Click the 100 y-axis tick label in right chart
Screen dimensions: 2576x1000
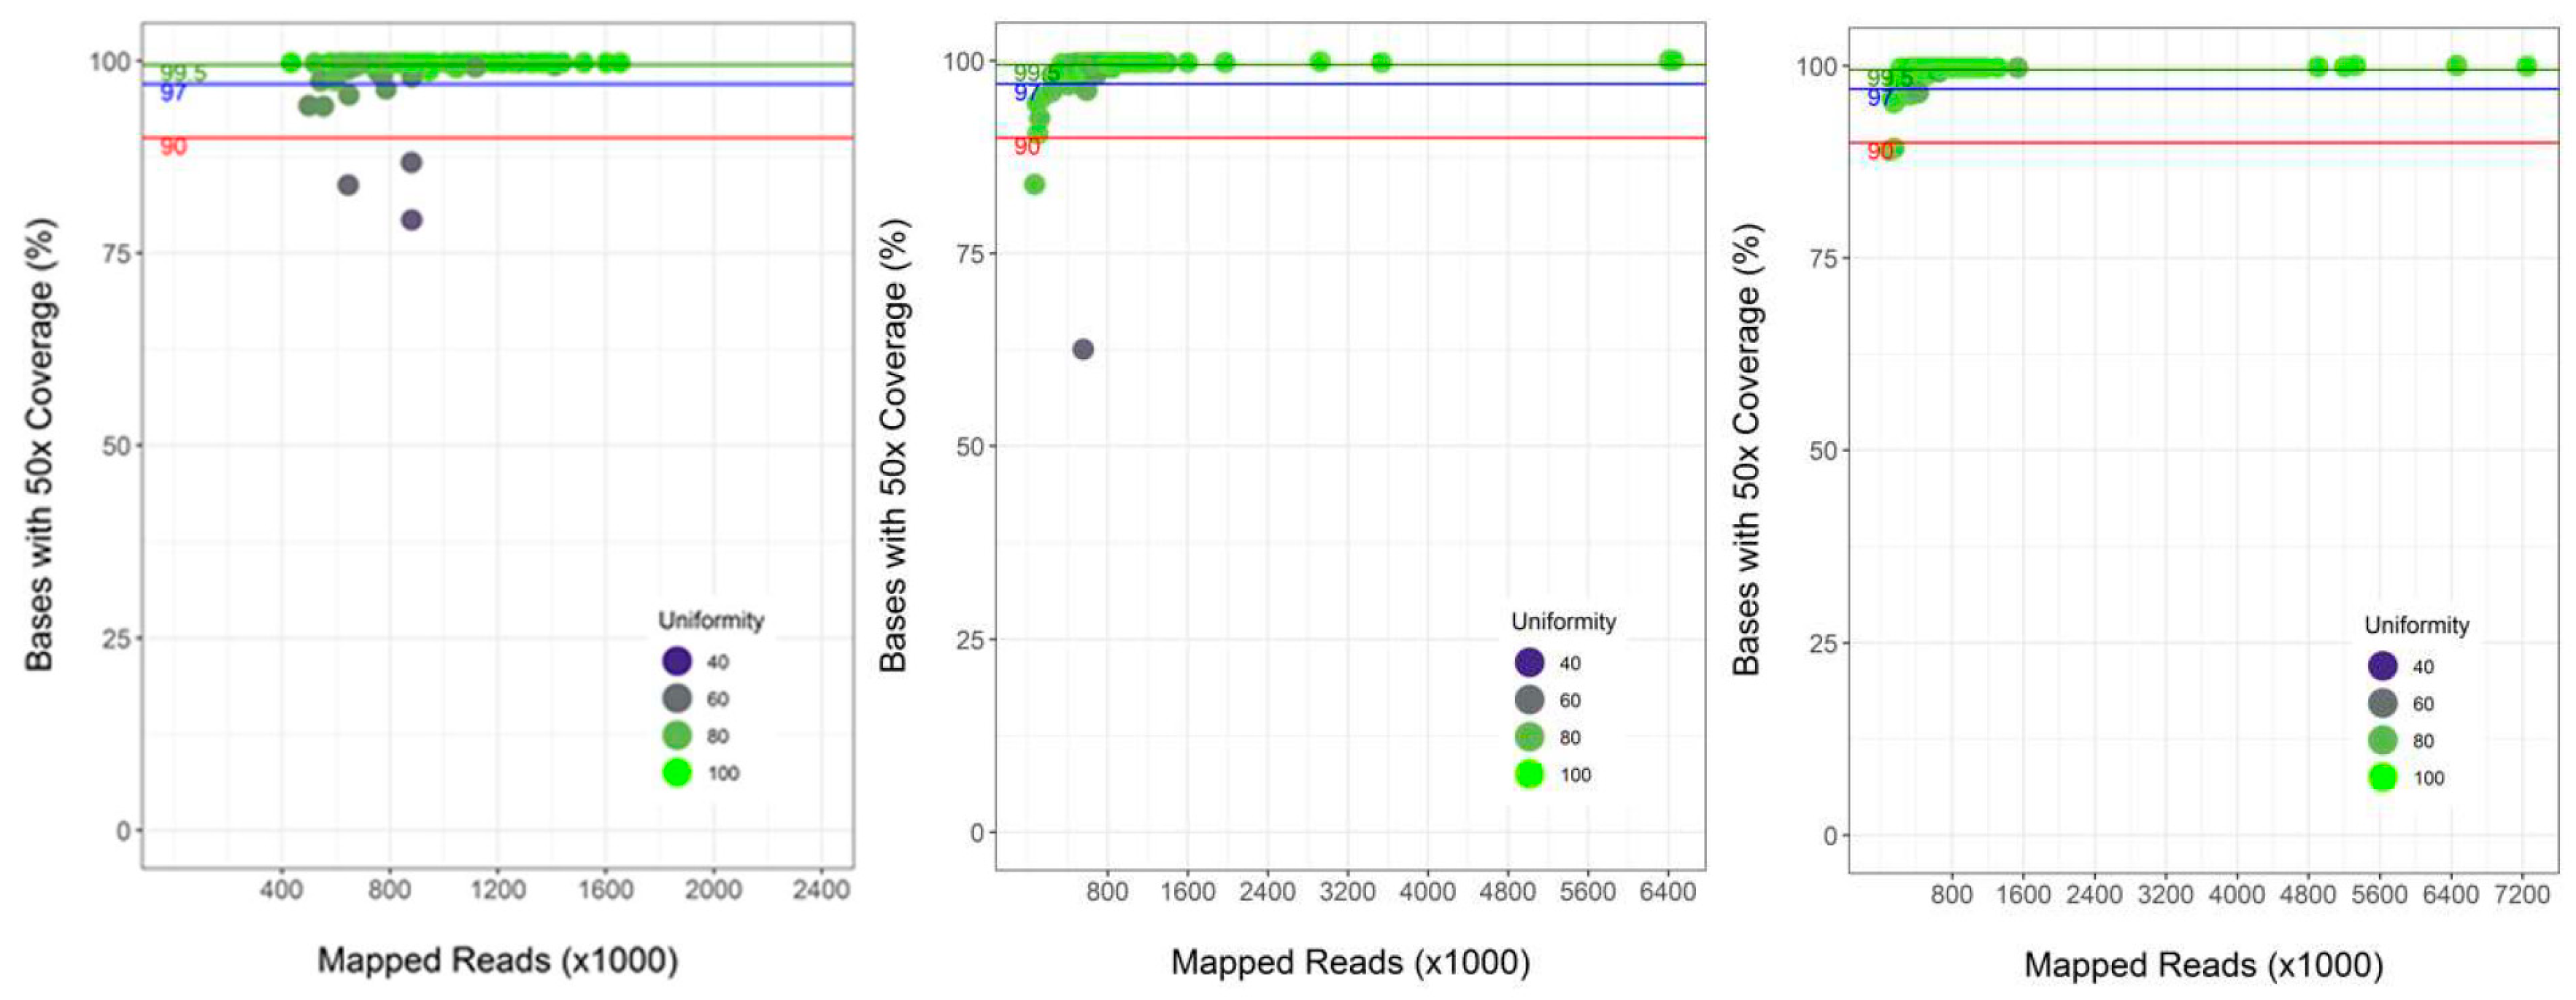(1816, 67)
